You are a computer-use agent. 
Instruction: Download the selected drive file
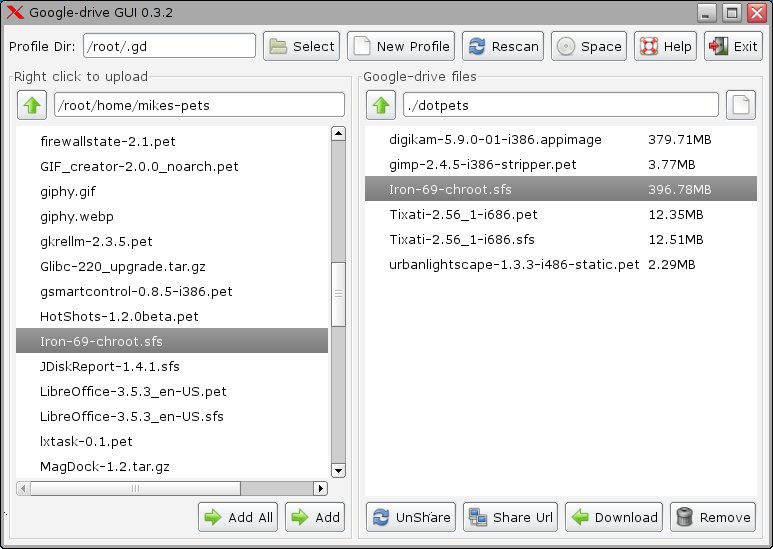tap(614, 517)
